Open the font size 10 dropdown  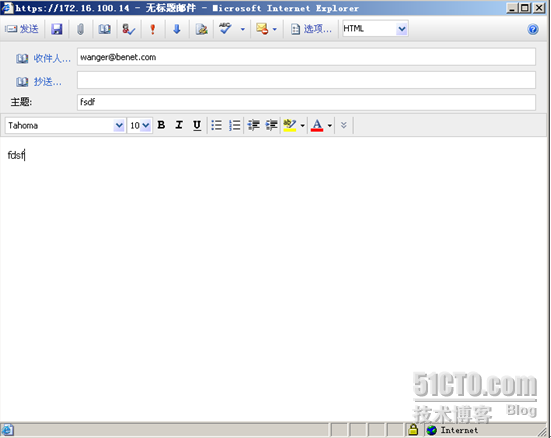tap(146, 125)
